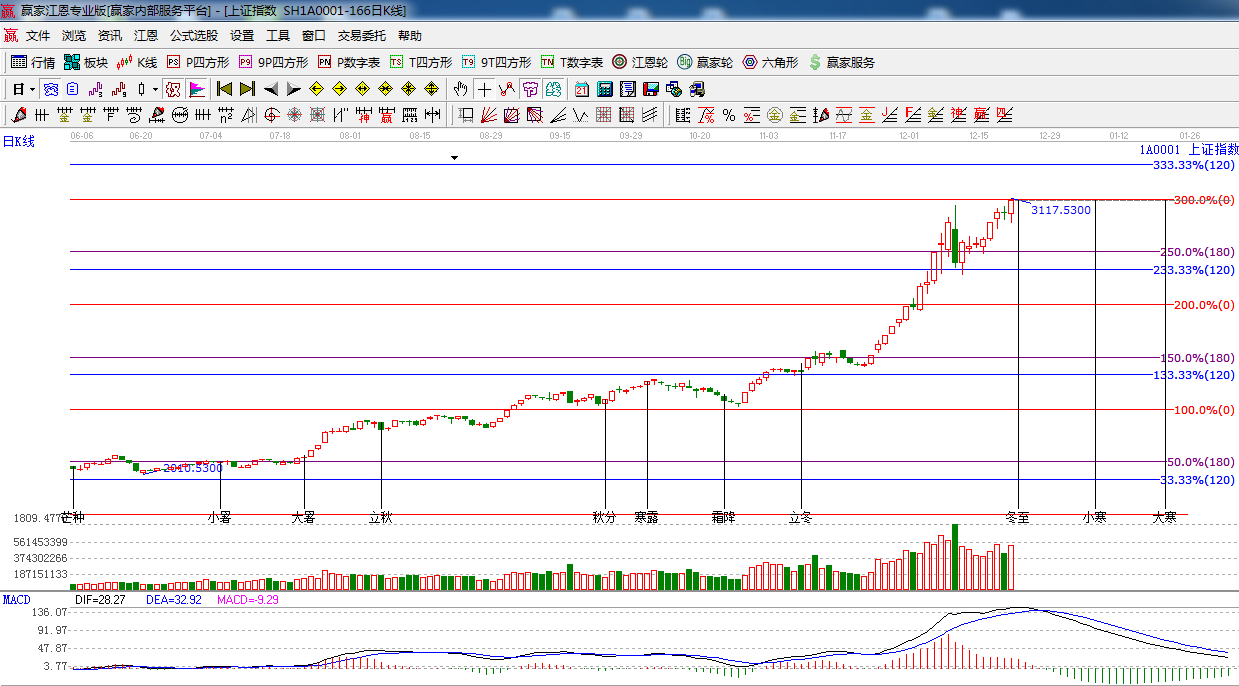This screenshot has height=686, width=1239.
Task: Select the hand pan tool
Action: click(x=460, y=89)
